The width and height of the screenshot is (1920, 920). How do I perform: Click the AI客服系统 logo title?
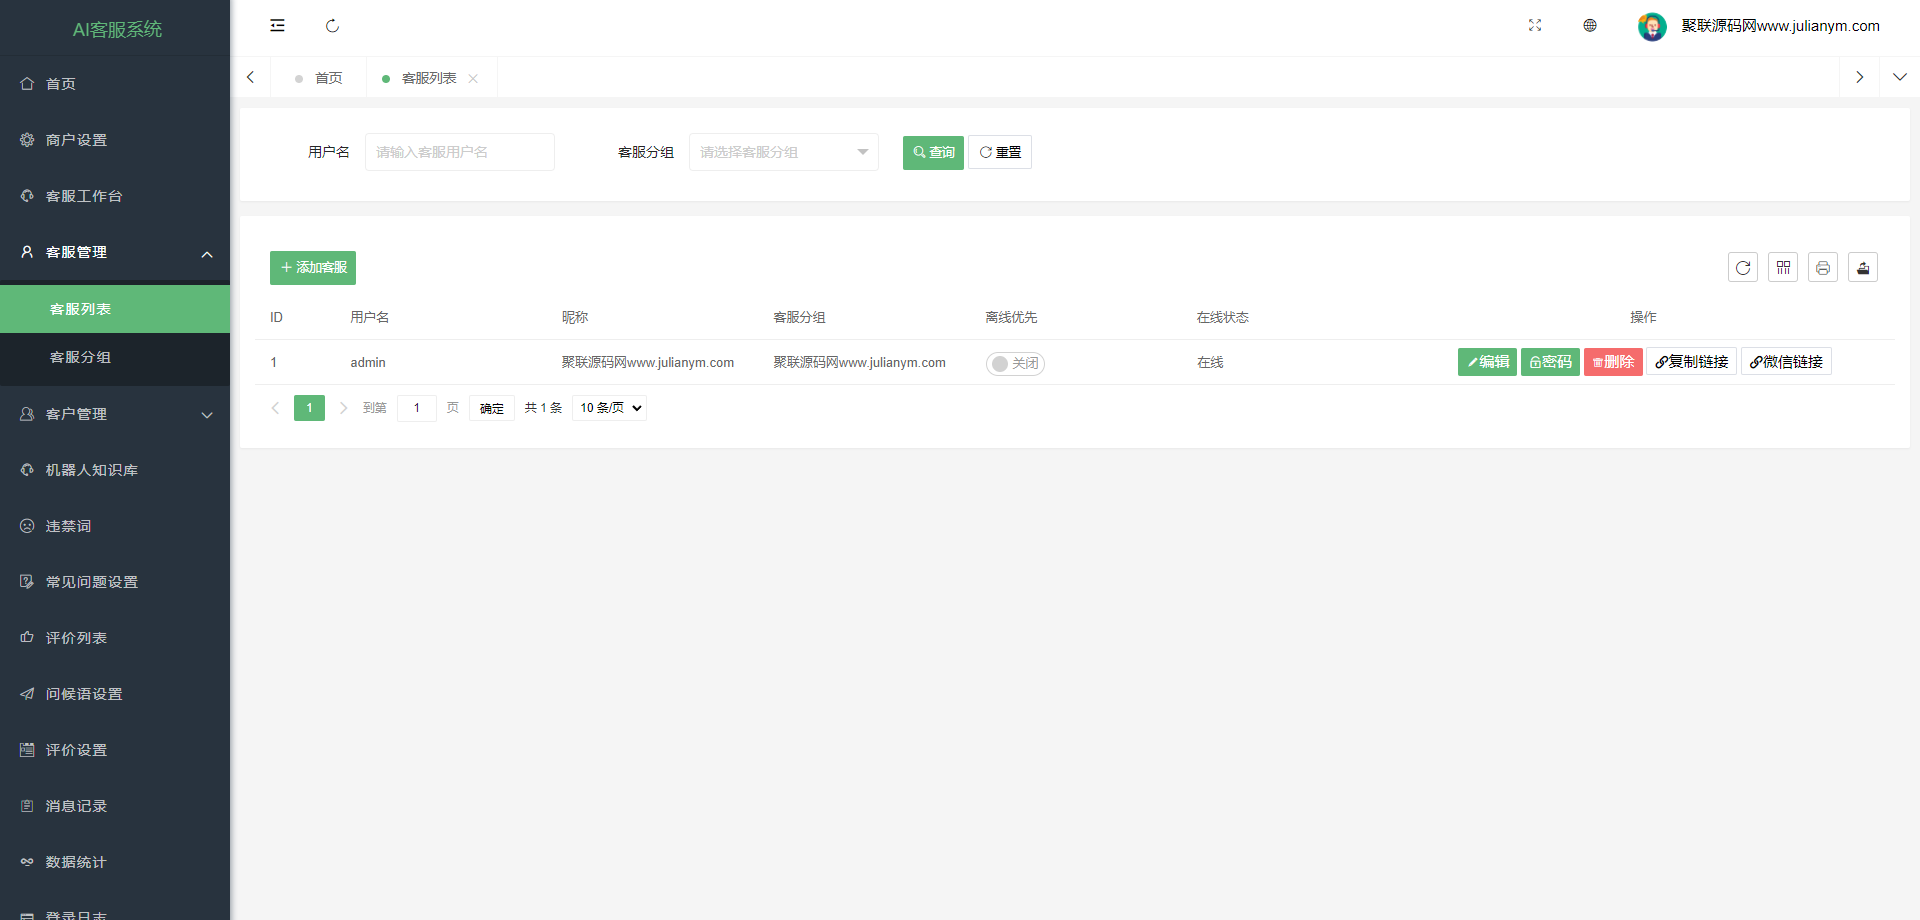coord(117,30)
